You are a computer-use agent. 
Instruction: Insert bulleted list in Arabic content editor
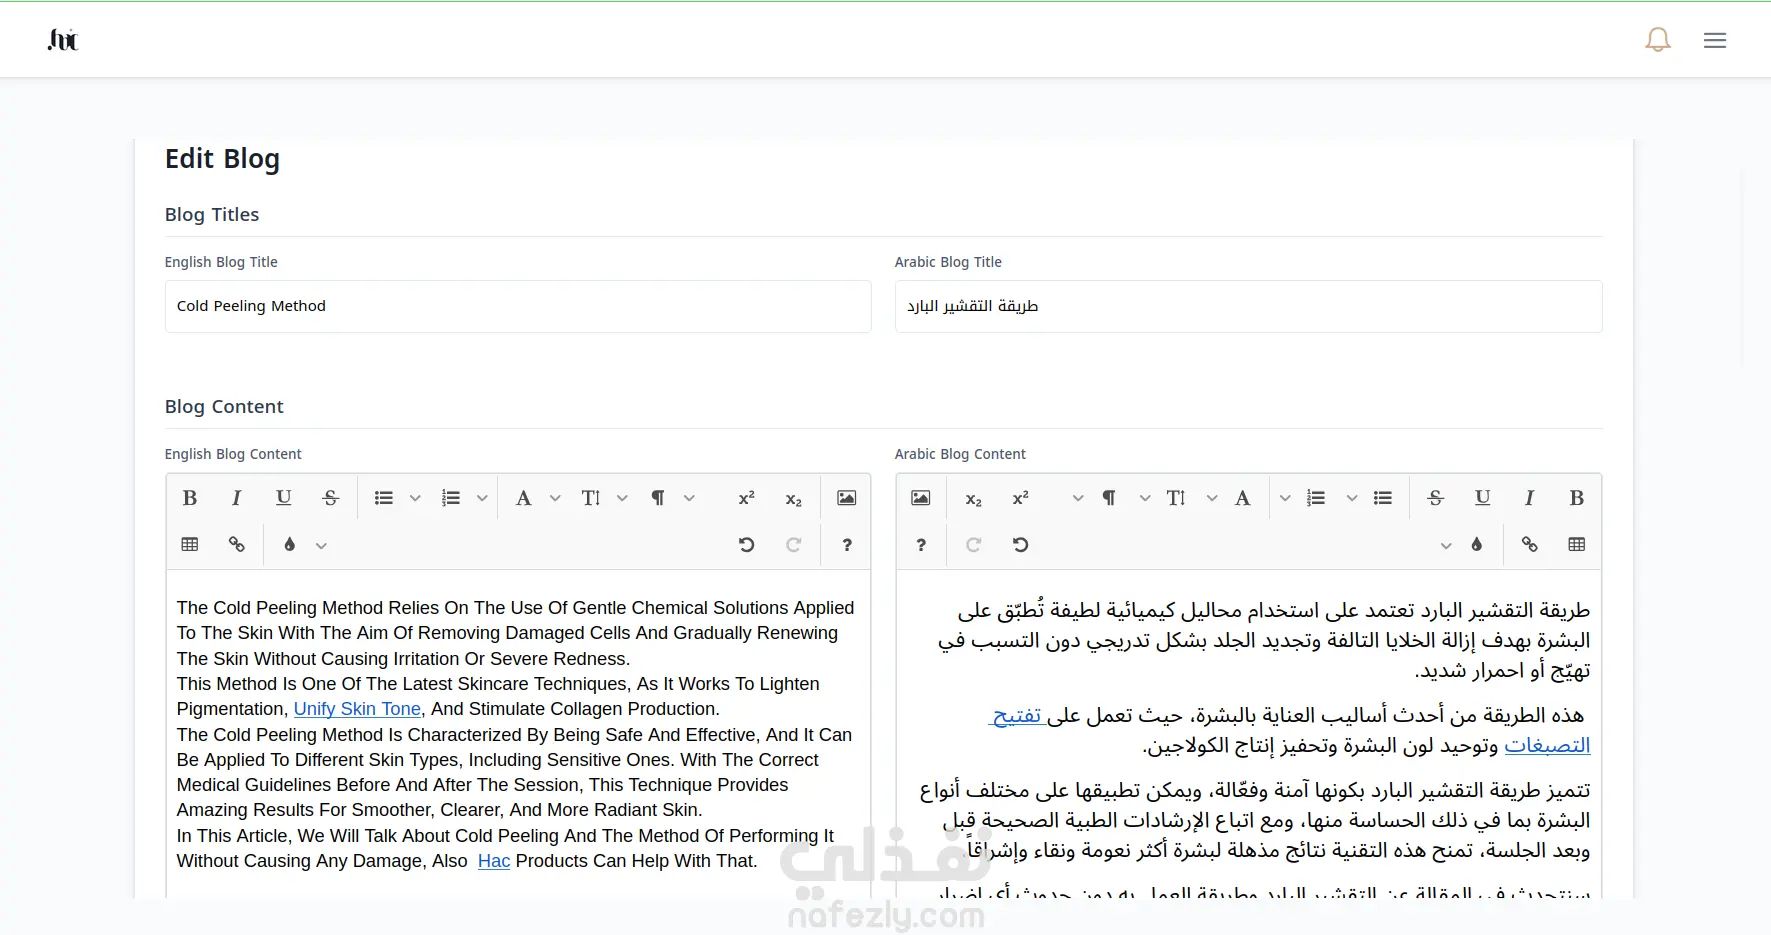tap(1383, 498)
